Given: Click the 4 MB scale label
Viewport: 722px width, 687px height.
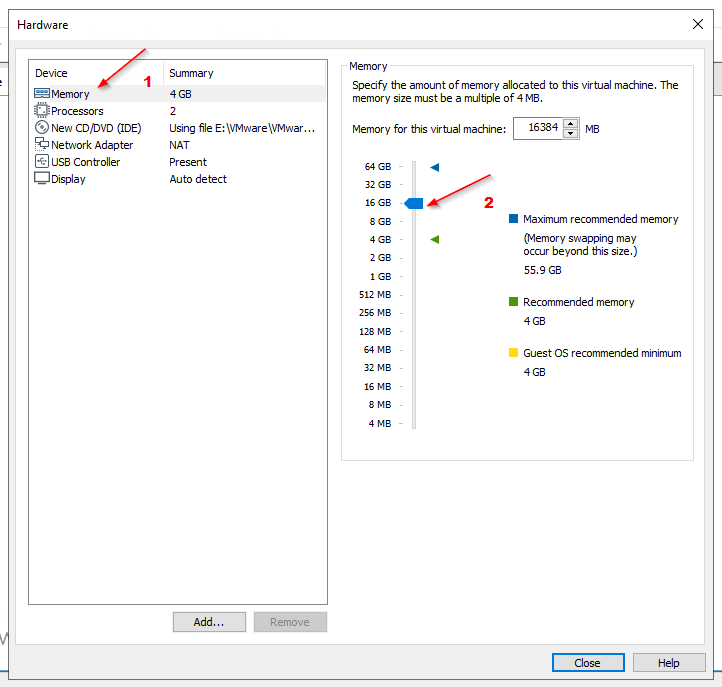Looking at the screenshot, I should (380, 423).
